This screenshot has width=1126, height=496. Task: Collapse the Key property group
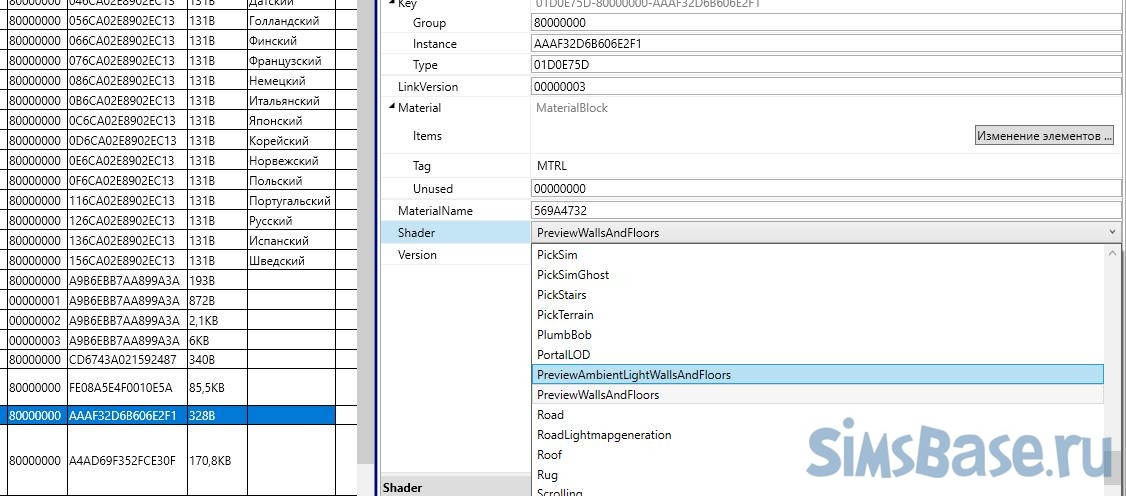(x=391, y=4)
